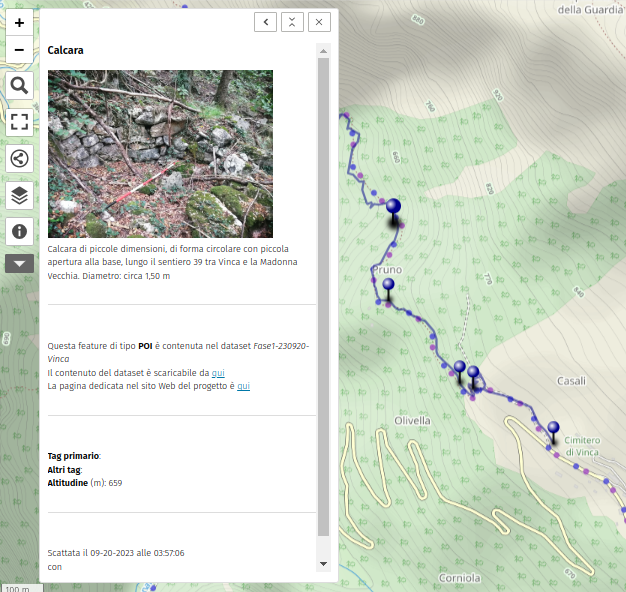The height and width of the screenshot is (592, 626).
Task: Open the share map option
Action: [x=19, y=158]
